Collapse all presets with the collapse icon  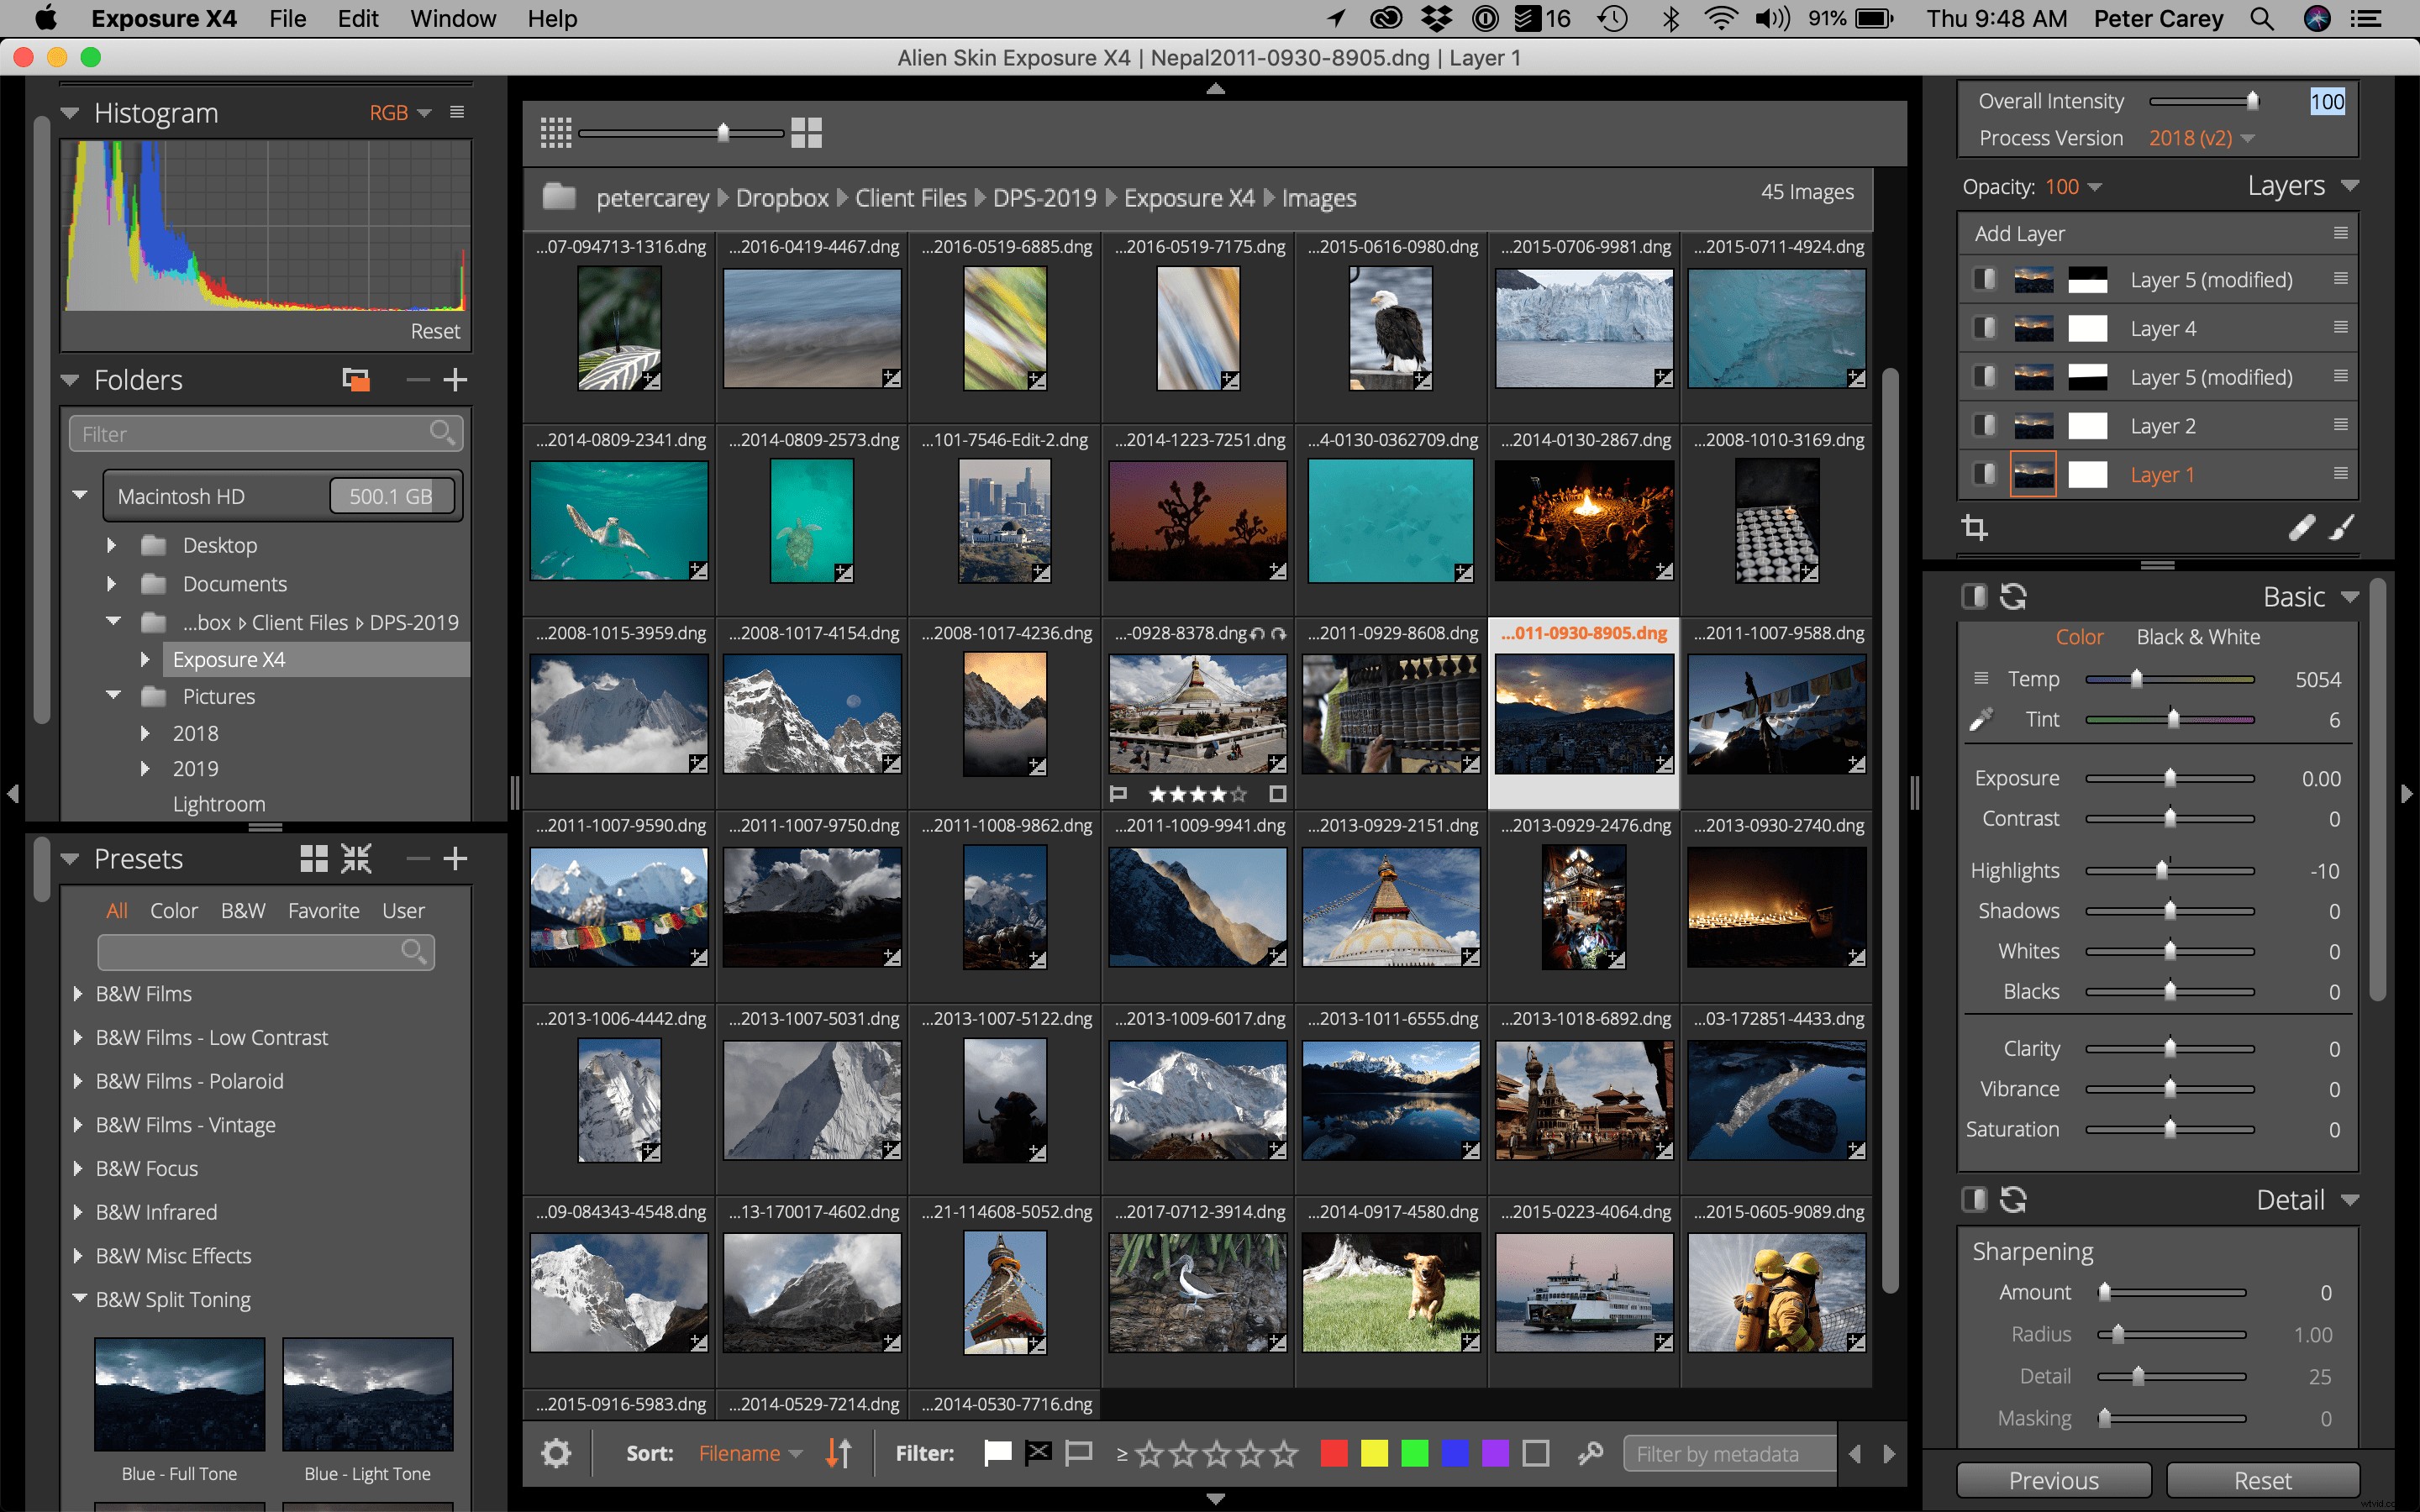point(356,858)
